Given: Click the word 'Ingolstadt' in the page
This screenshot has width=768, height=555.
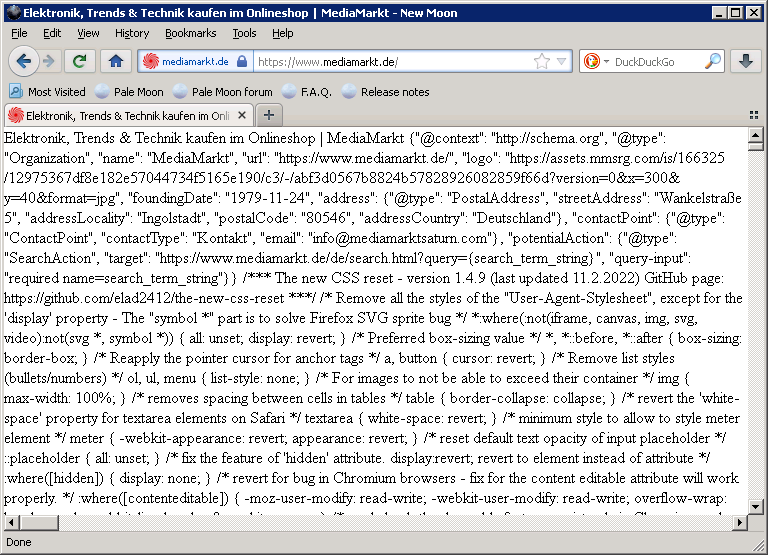Looking at the screenshot, I should [x=171, y=218].
